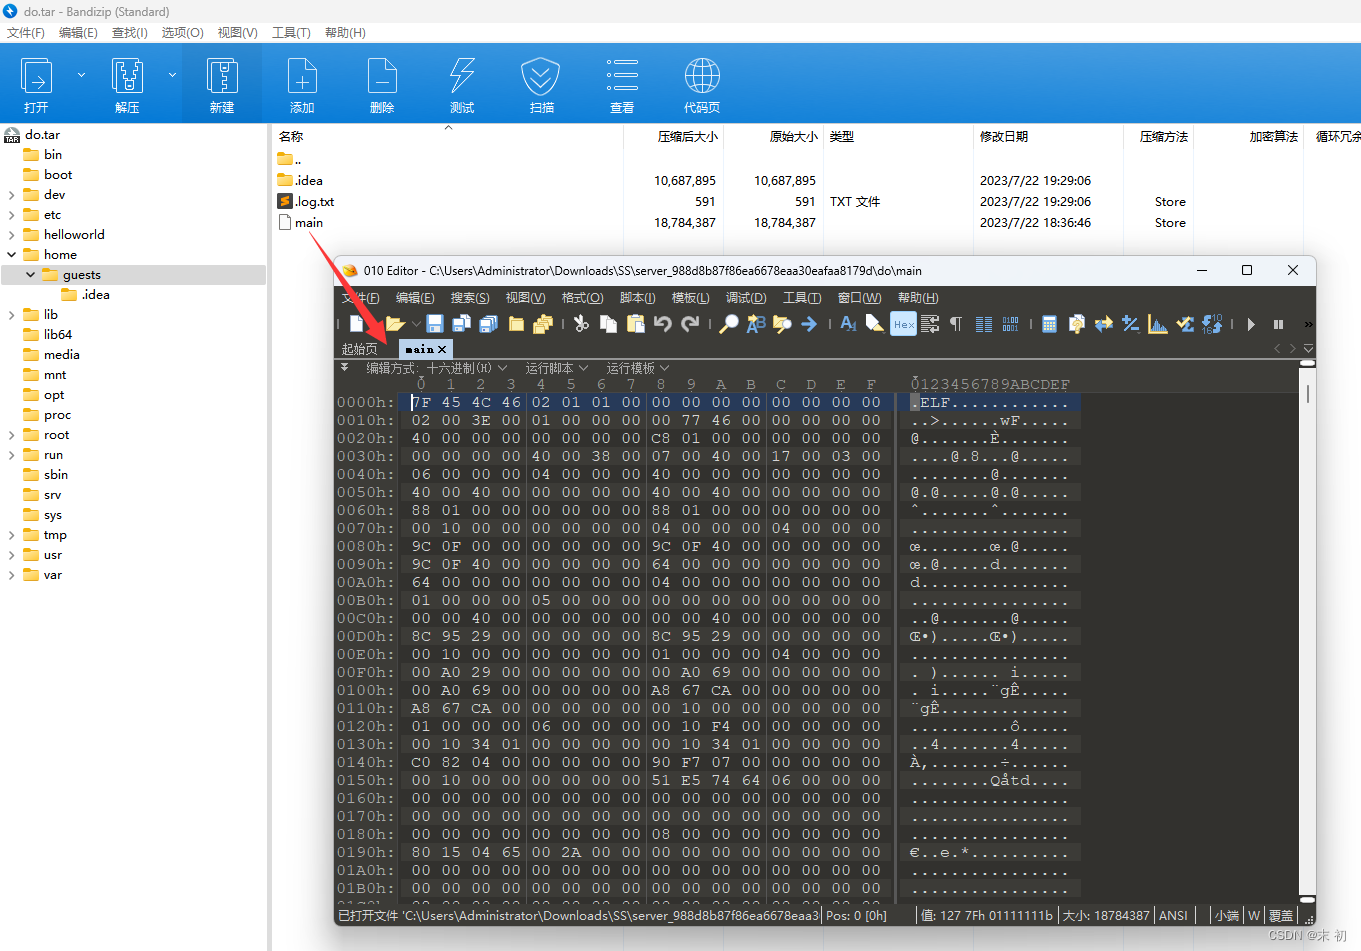Image resolution: width=1361 pixels, height=951 pixels.
Task: Open the 模板(L) menu in 010 Editor
Action: [690, 298]
